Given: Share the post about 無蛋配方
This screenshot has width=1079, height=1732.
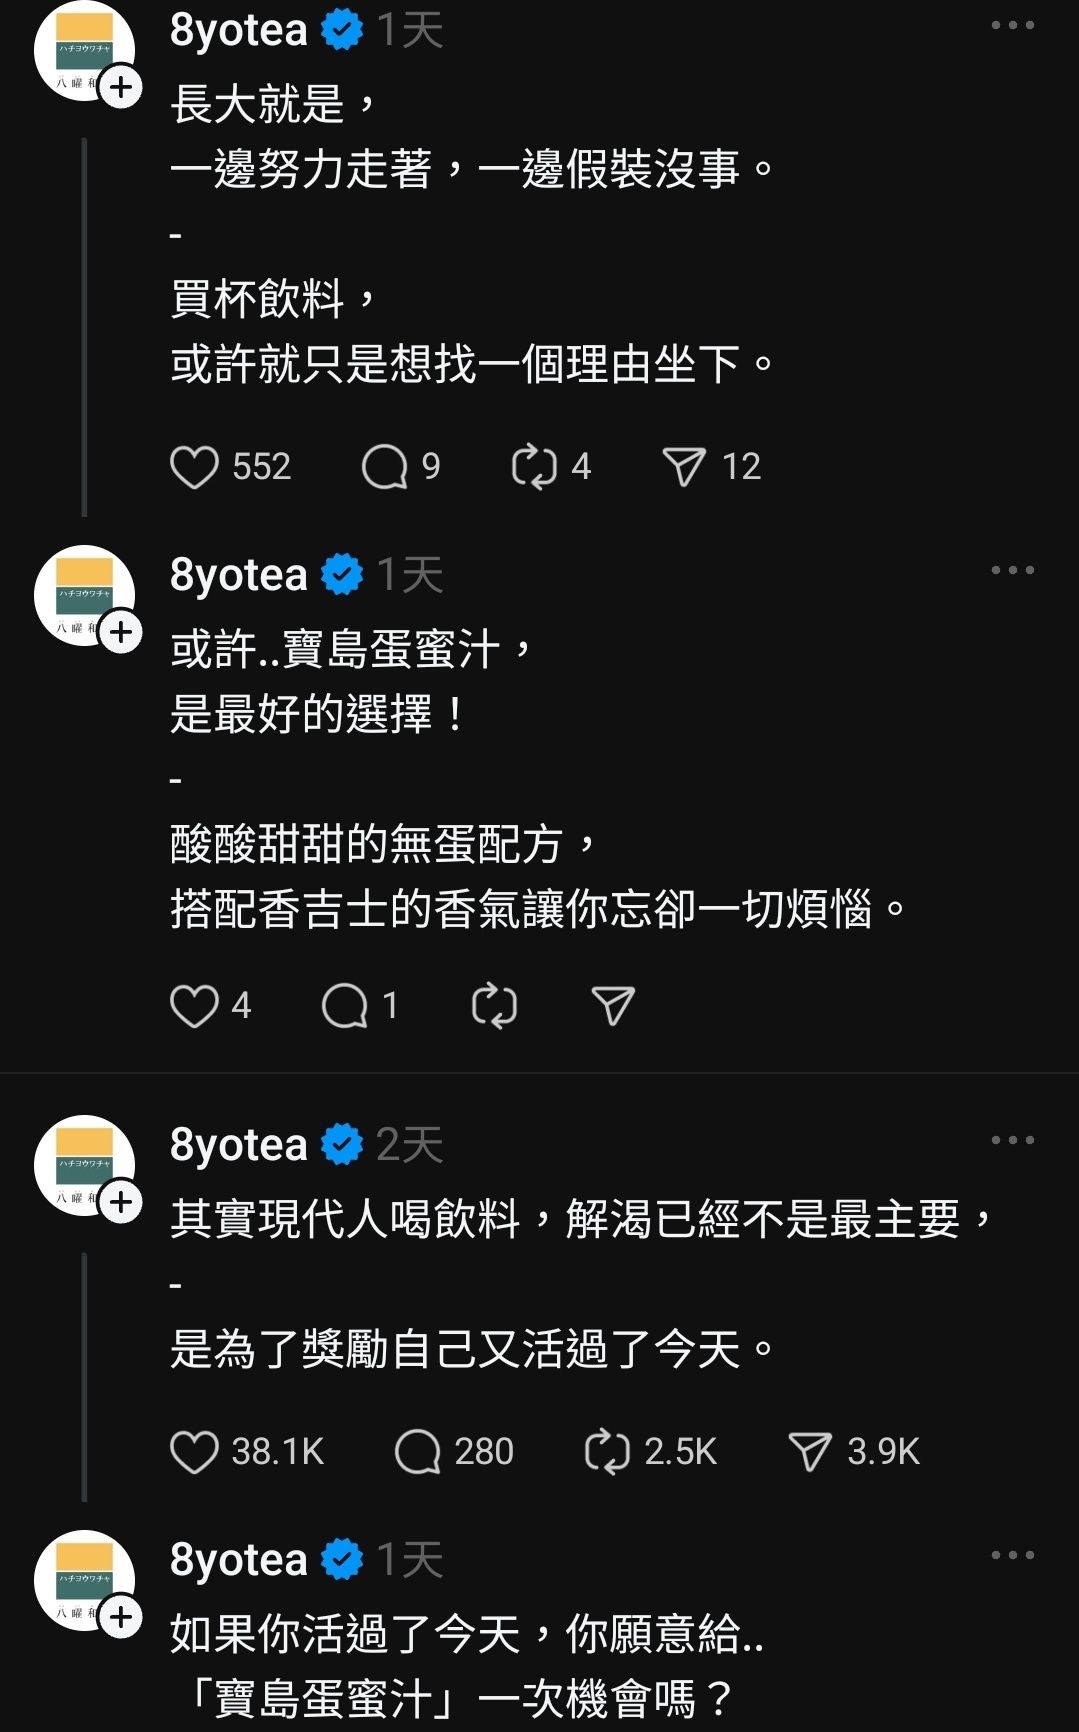Looking at the screenshot, I should tap(613, 1006).
